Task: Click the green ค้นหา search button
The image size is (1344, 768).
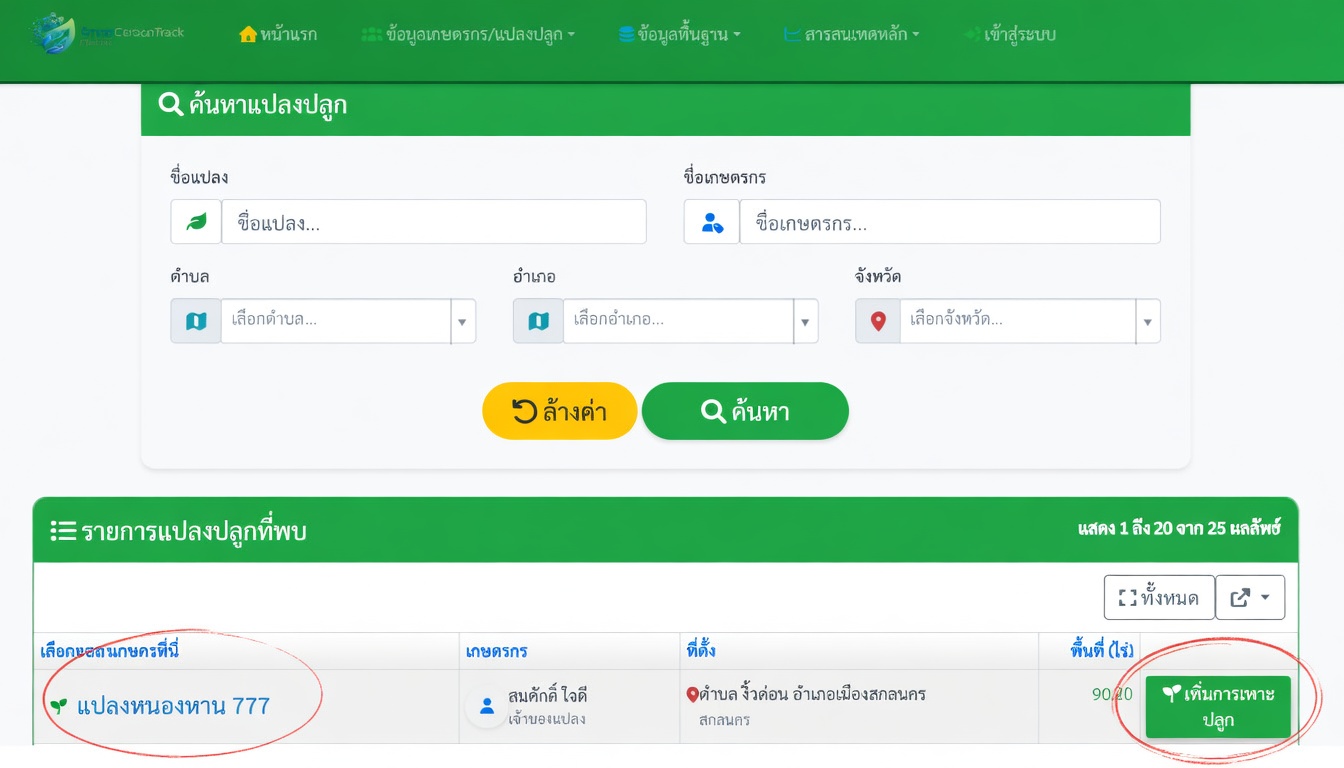Action: pos(745,411)
